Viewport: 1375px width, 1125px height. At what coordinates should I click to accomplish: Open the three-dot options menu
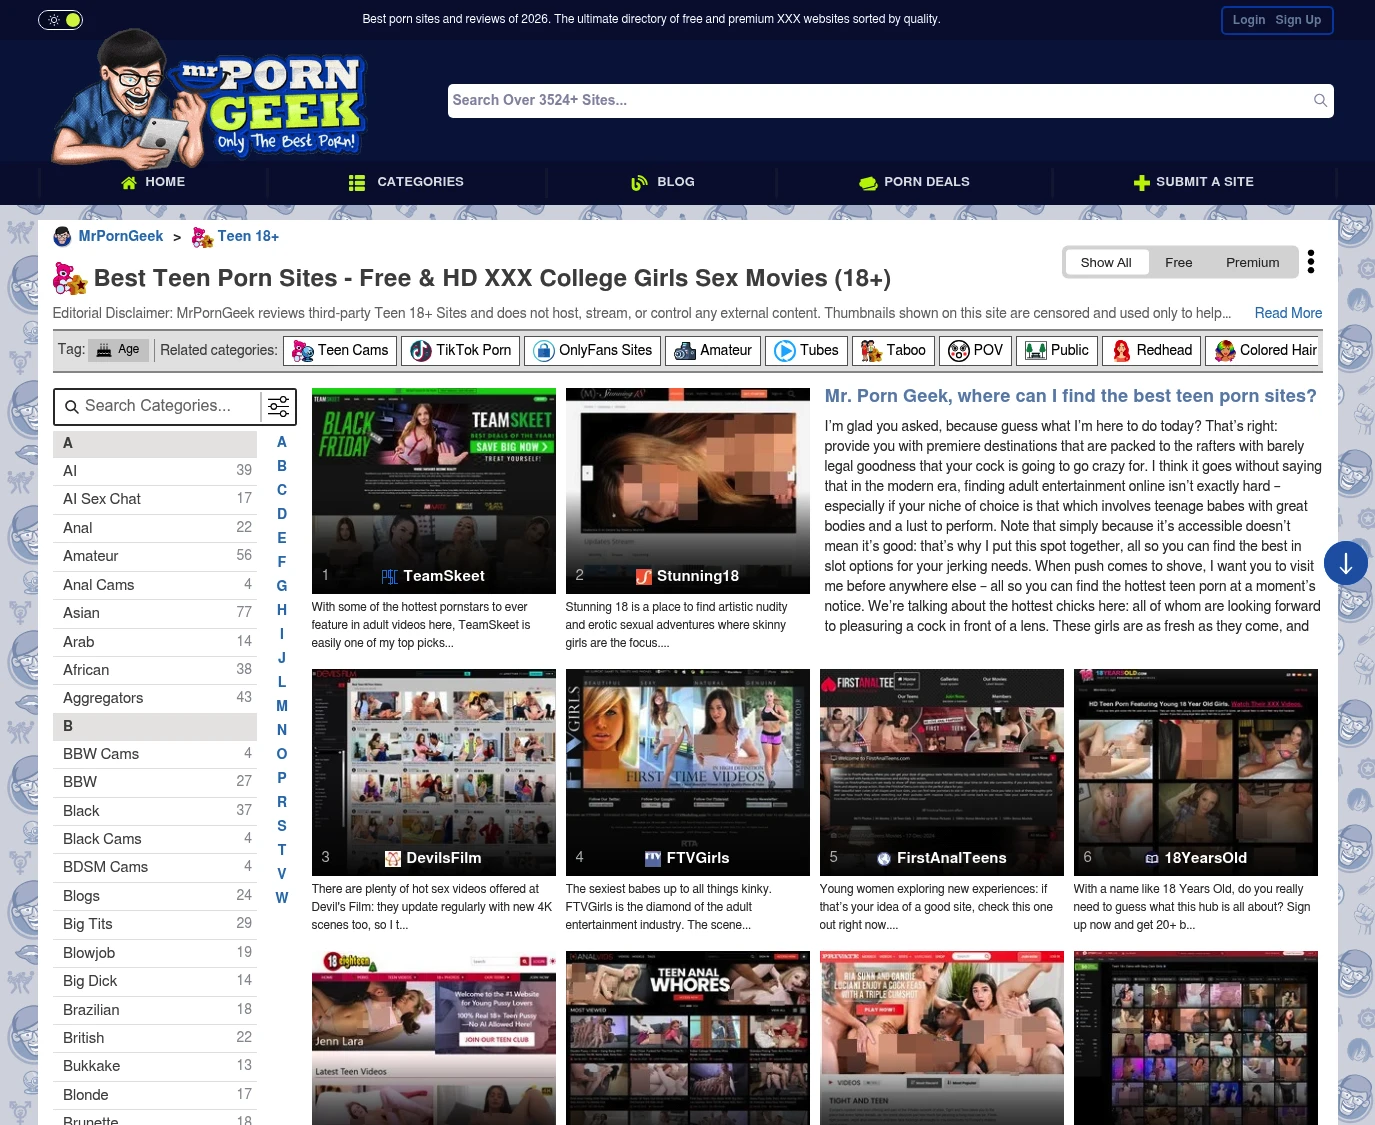click(1311, 262)
